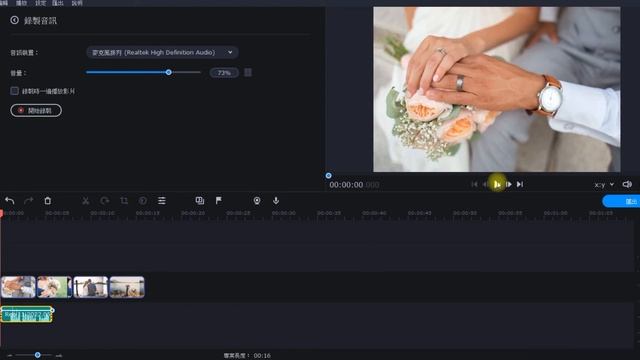This screenshot has width=640, height=360.
Task: Click the timeline zoom out icon
Action: click(x=10, y=356)
